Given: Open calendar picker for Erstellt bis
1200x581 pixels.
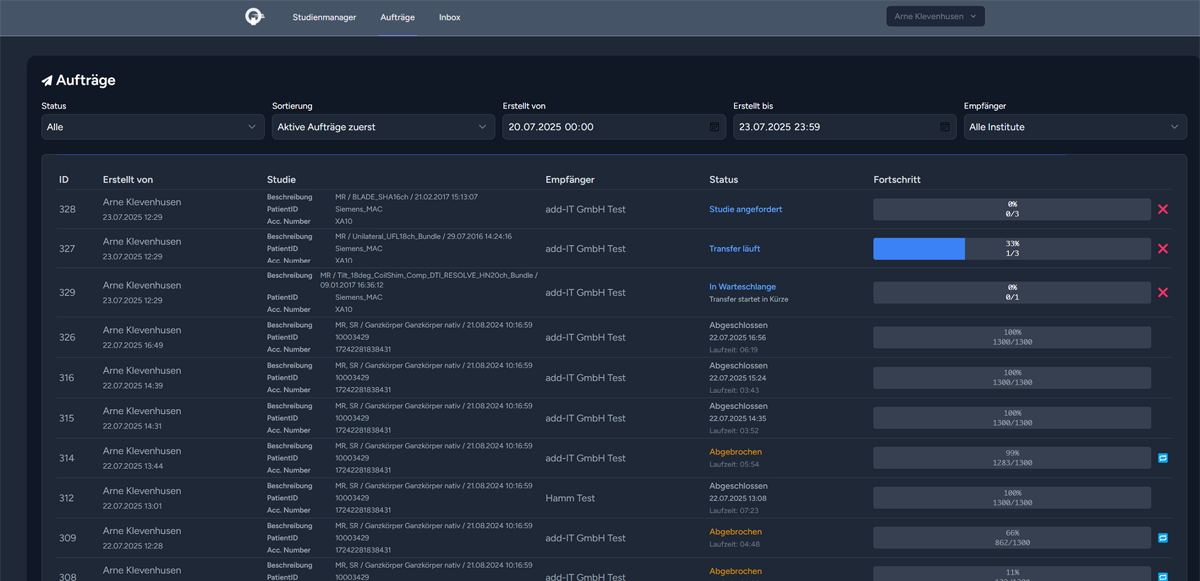Looking at the screenshot, I should pos(945,127).
